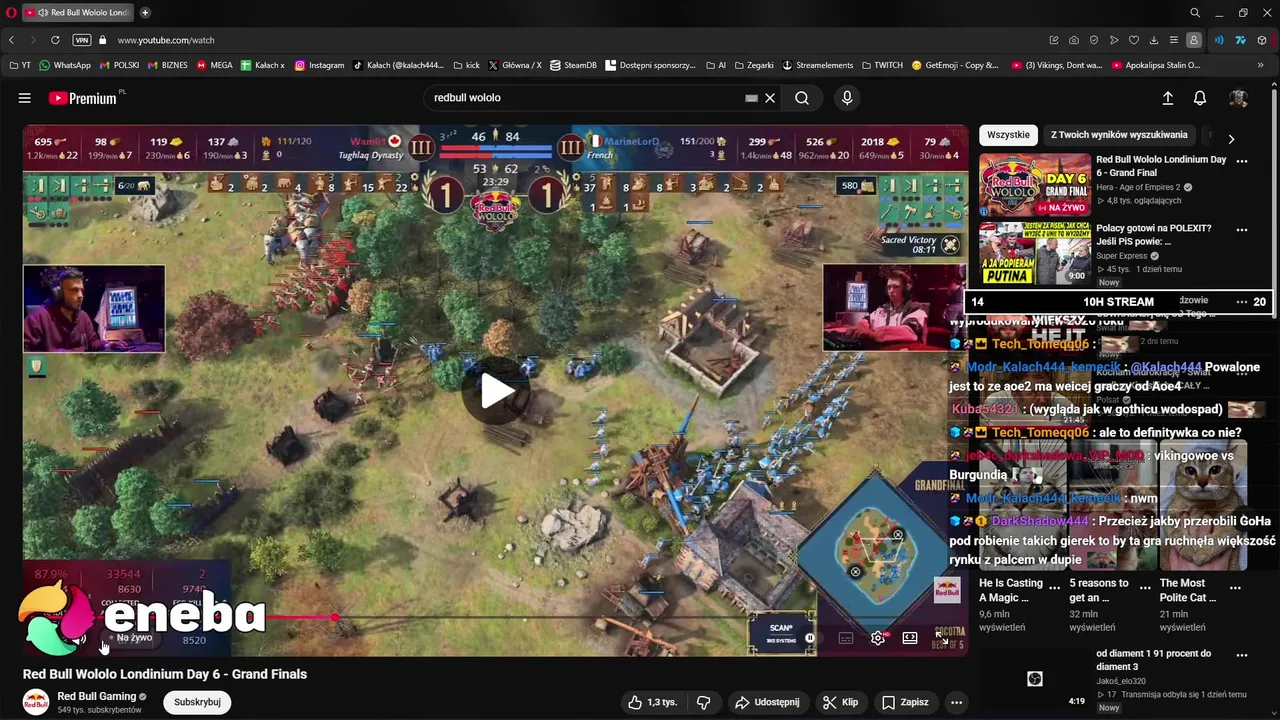Open SteamDB bookmark
This screenshot has width=1280, height=720.
(x=573, y=65)
